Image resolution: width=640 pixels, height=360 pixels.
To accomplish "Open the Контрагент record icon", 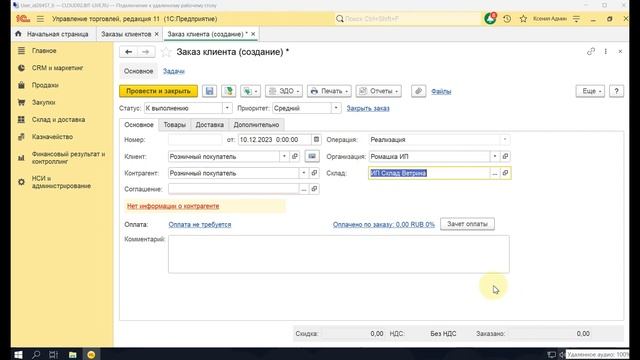I will 314,173.
